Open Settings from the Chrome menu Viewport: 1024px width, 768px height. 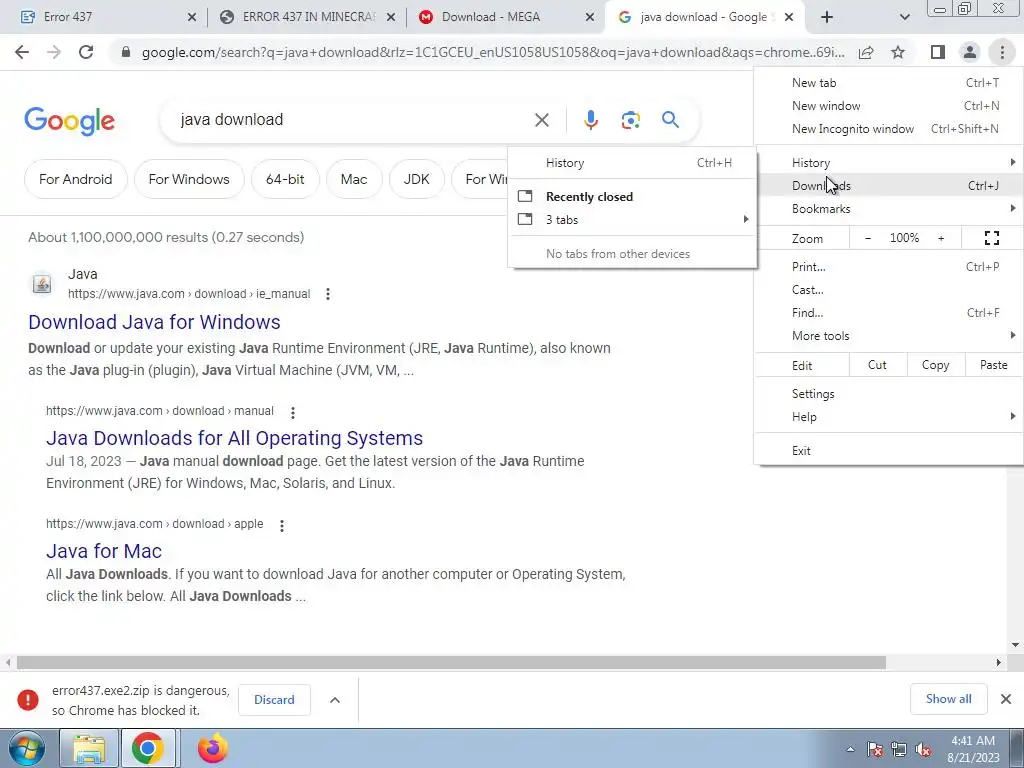coord(889,394)
